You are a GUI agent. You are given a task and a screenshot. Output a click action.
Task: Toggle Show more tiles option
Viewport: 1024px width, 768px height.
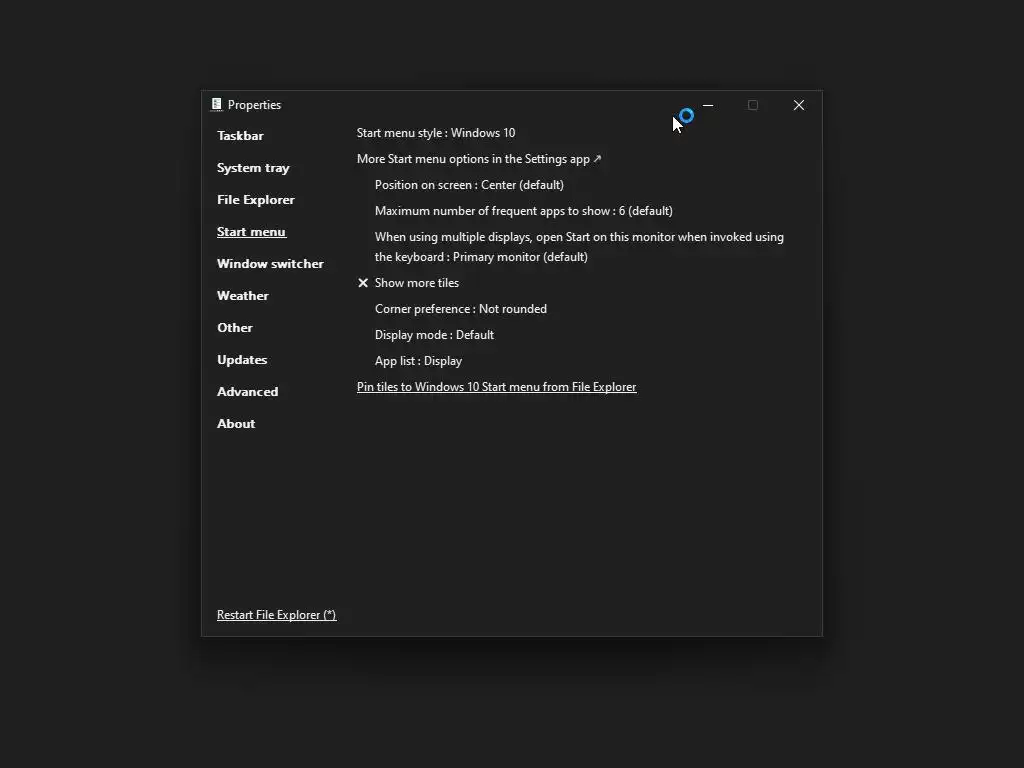tap(417, 283)
